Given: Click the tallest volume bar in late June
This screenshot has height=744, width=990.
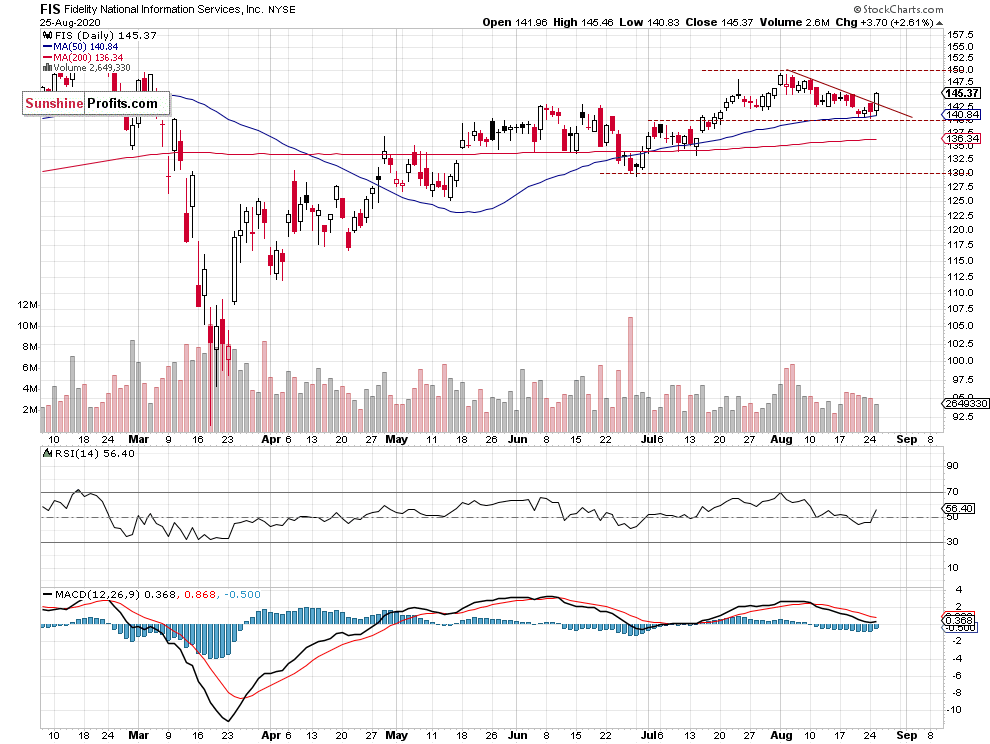Looking at the screenshot, I should (x=630, y=374).
